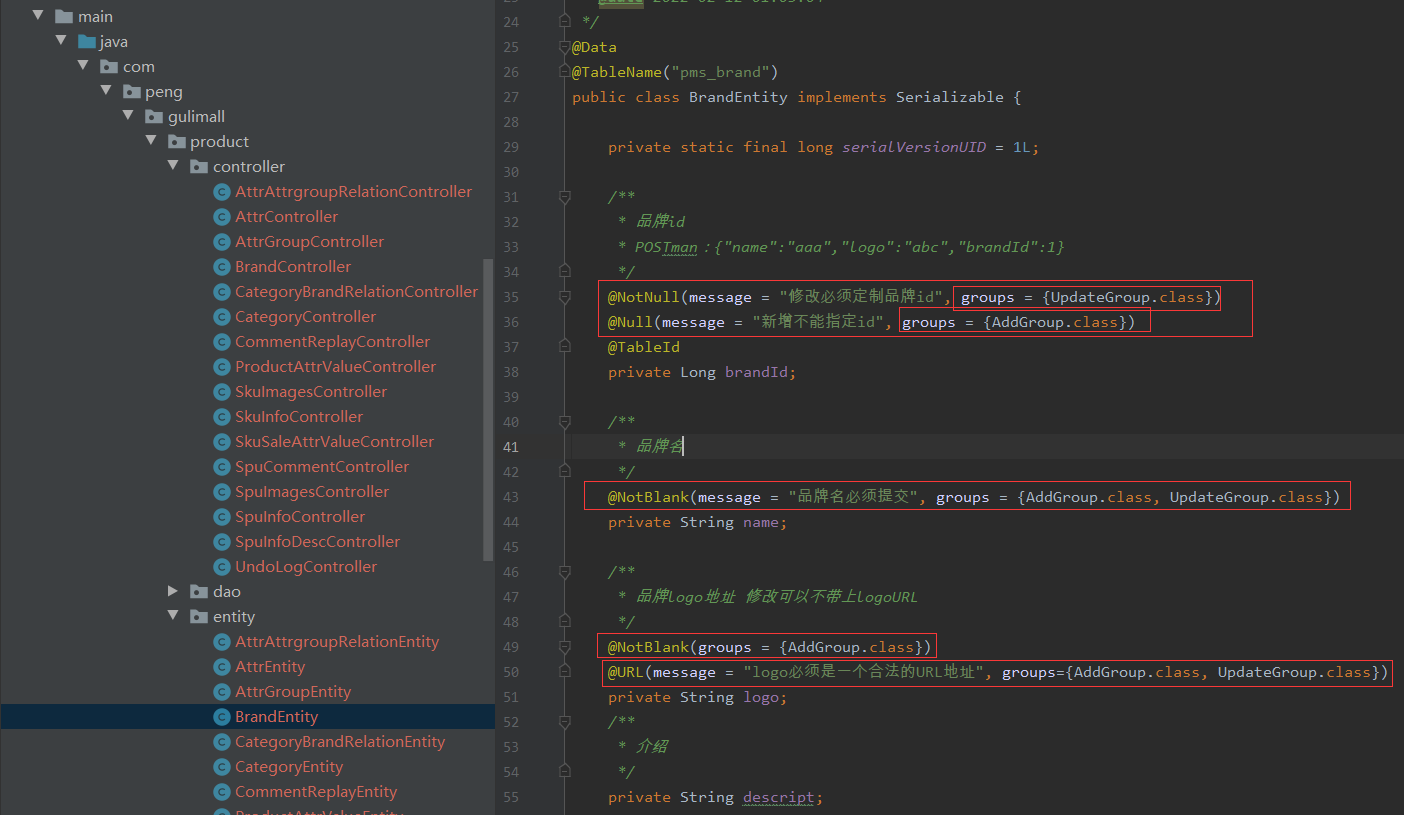Click the 'private String logo;' line
This screenshot has width=1404, height=815.
(x=698, y=697)
